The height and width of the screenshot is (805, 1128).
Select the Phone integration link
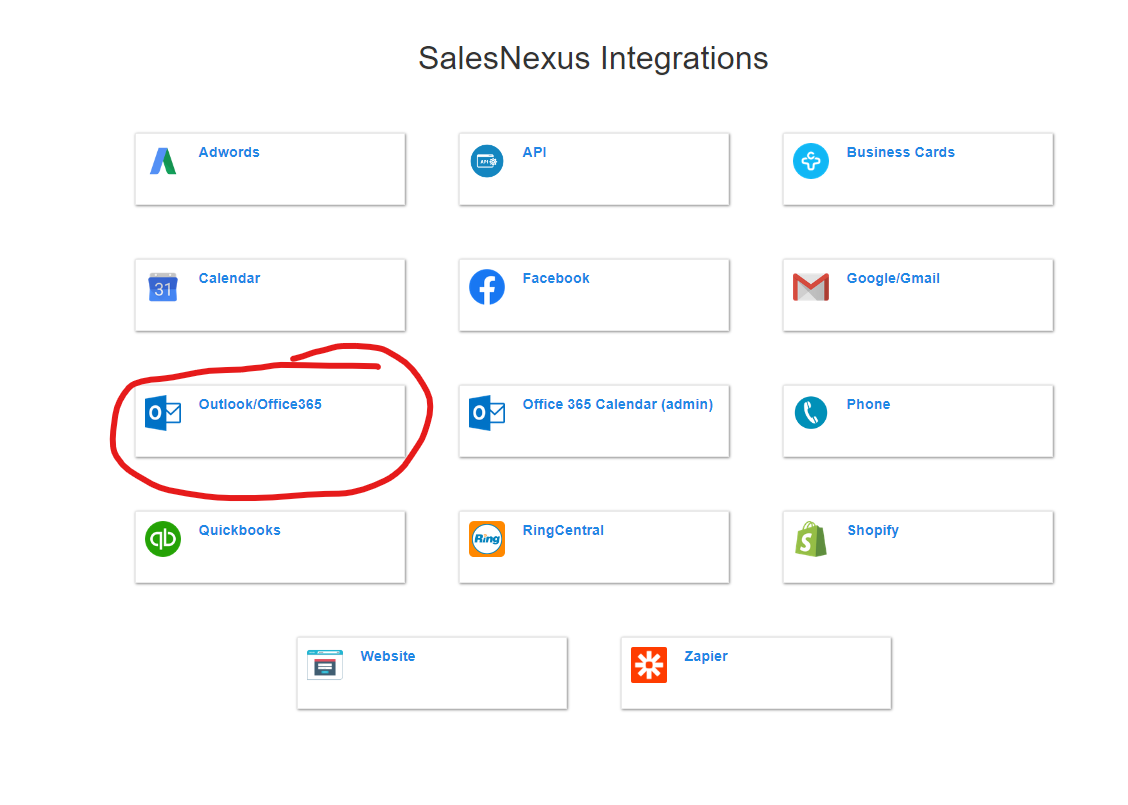coord(868,404)
